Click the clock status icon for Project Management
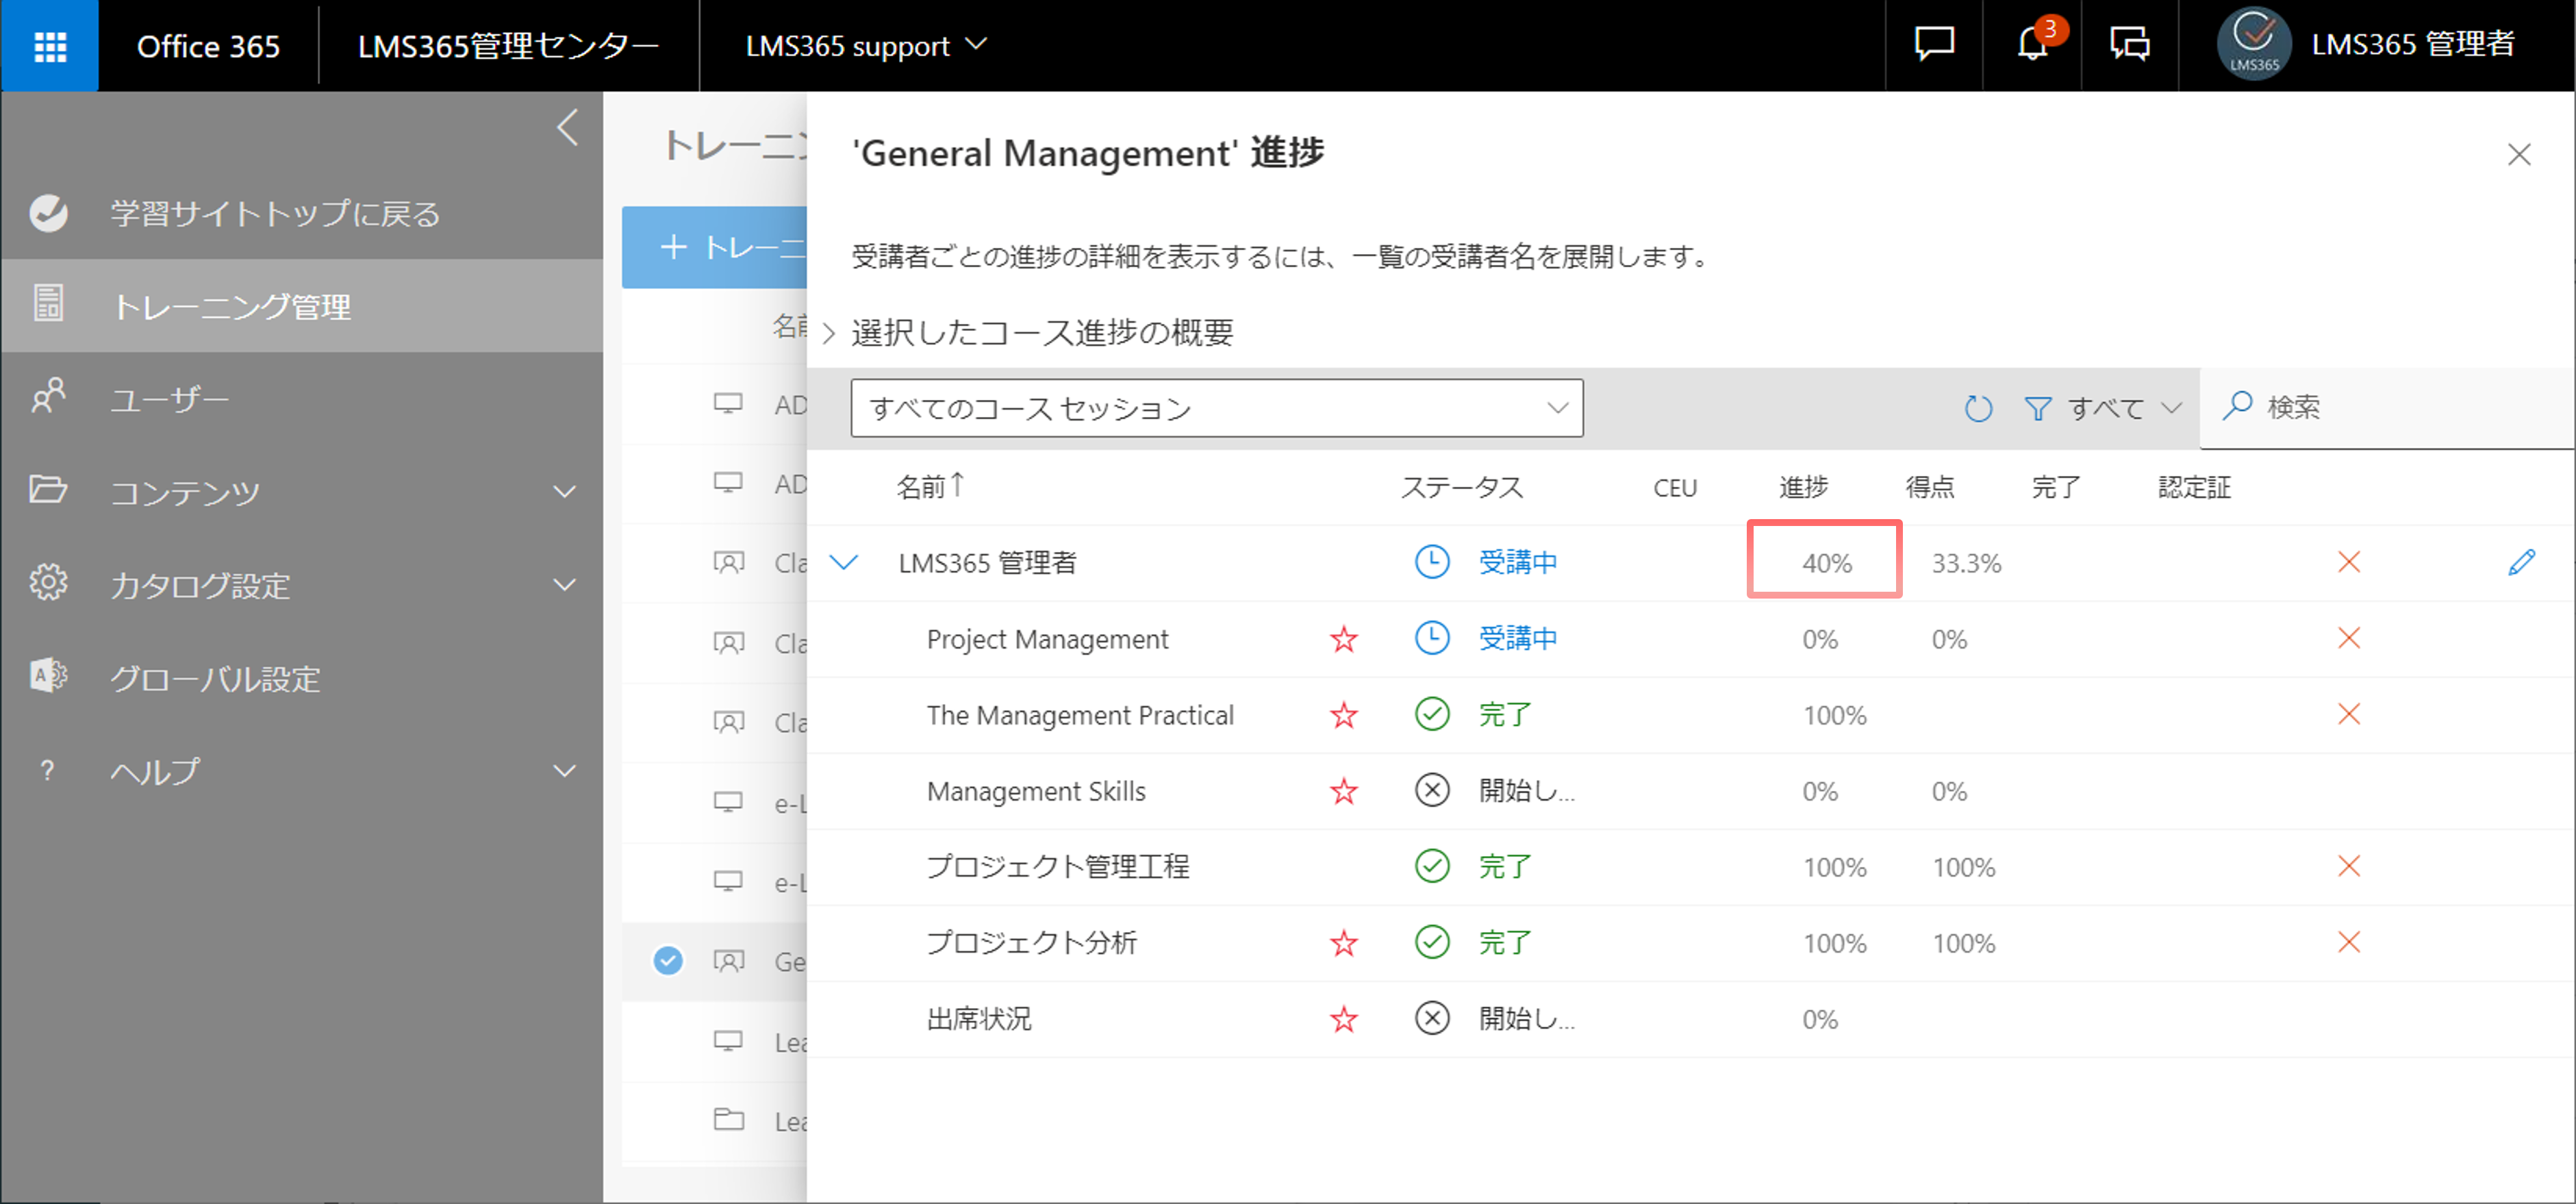Viewport: 2576px width, 1204px height. coord(1432,638)
